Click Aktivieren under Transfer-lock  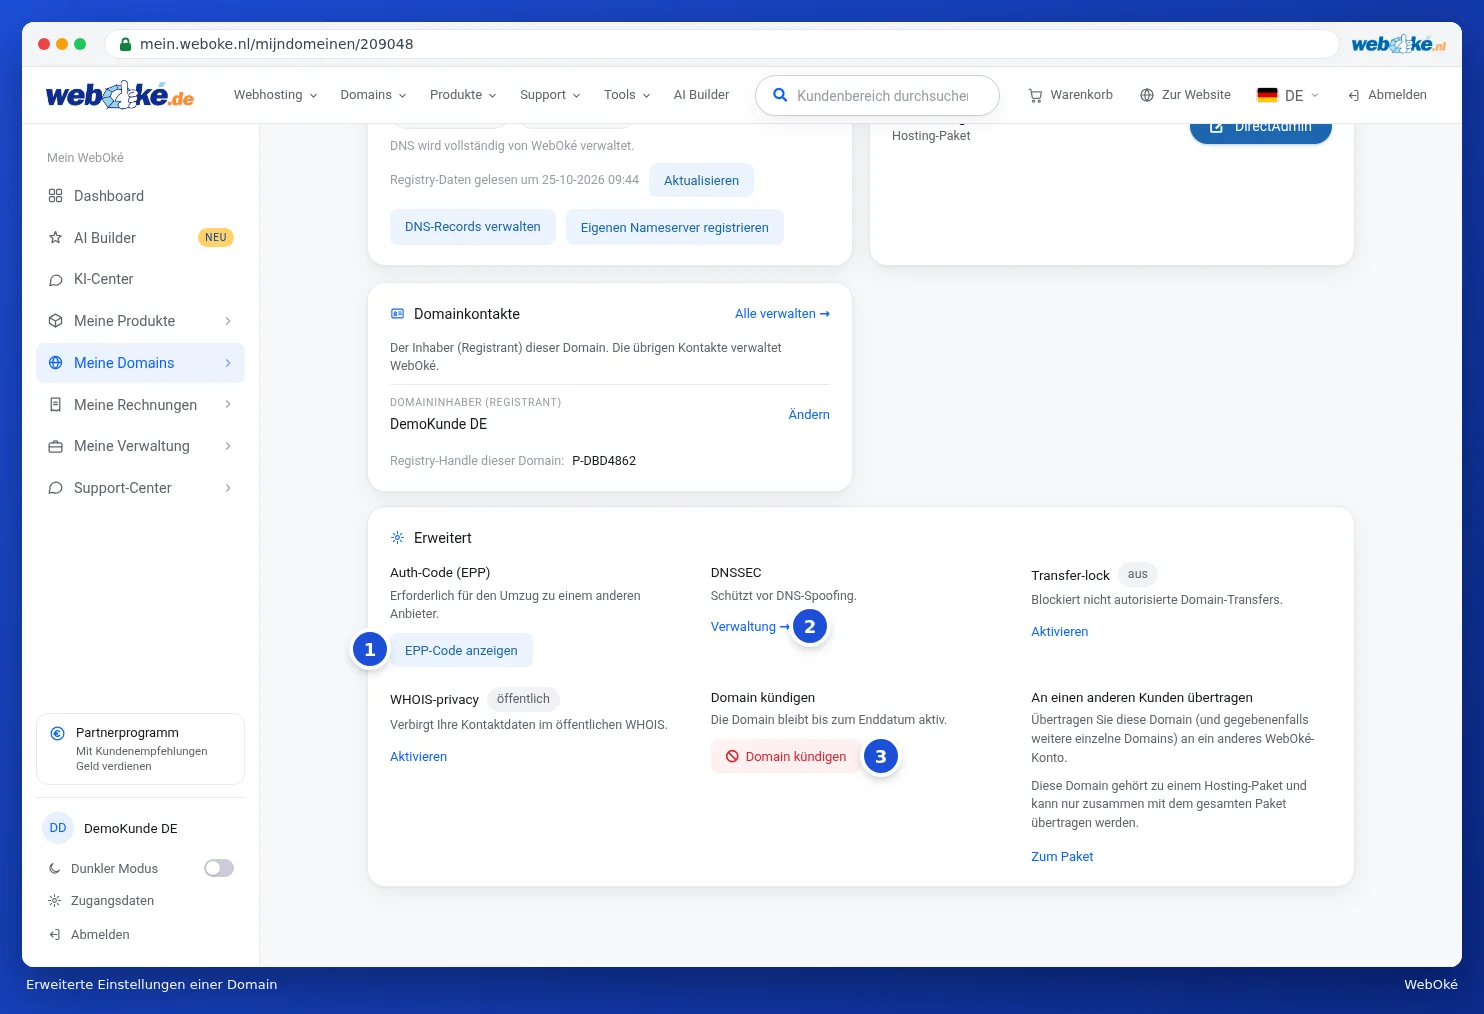pos(1060,632)
